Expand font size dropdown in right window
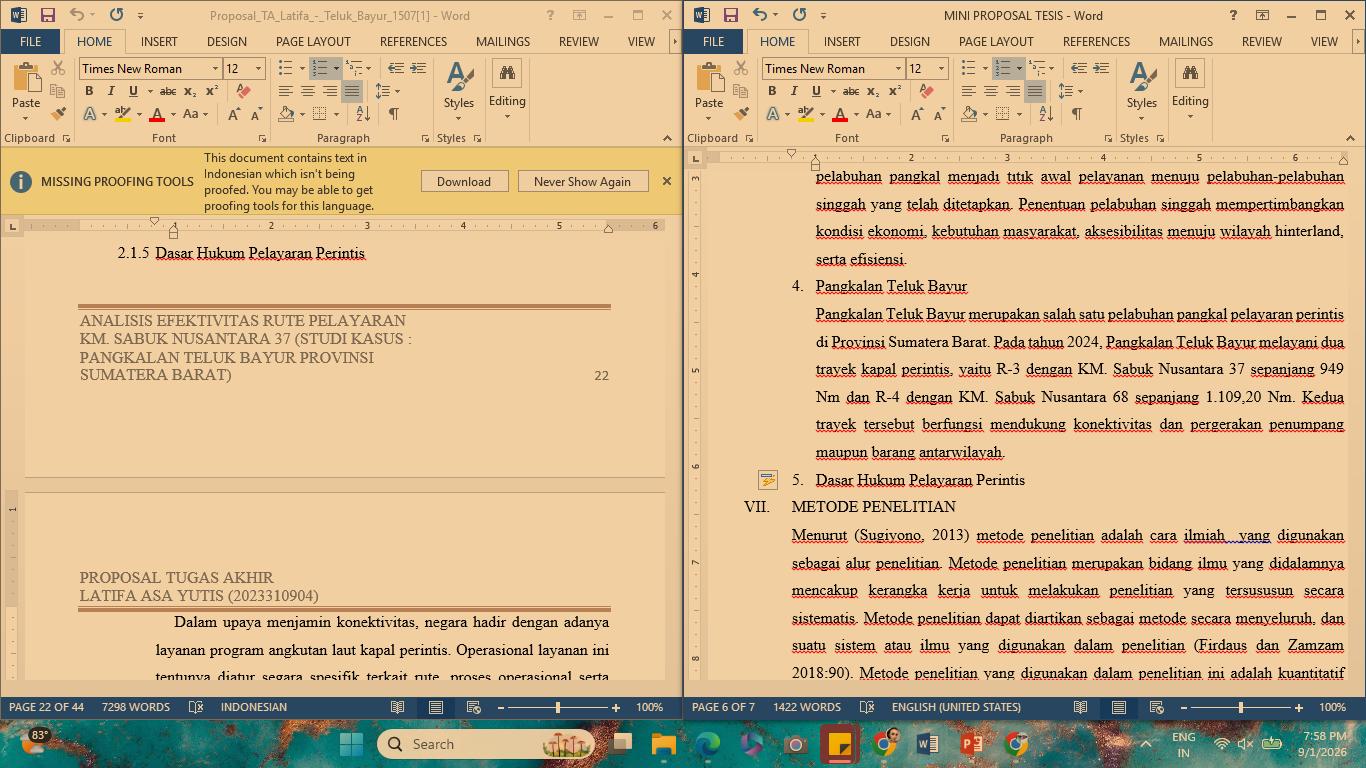The height and width of the screenshot is (768, 1366). [x=941, y=68]
